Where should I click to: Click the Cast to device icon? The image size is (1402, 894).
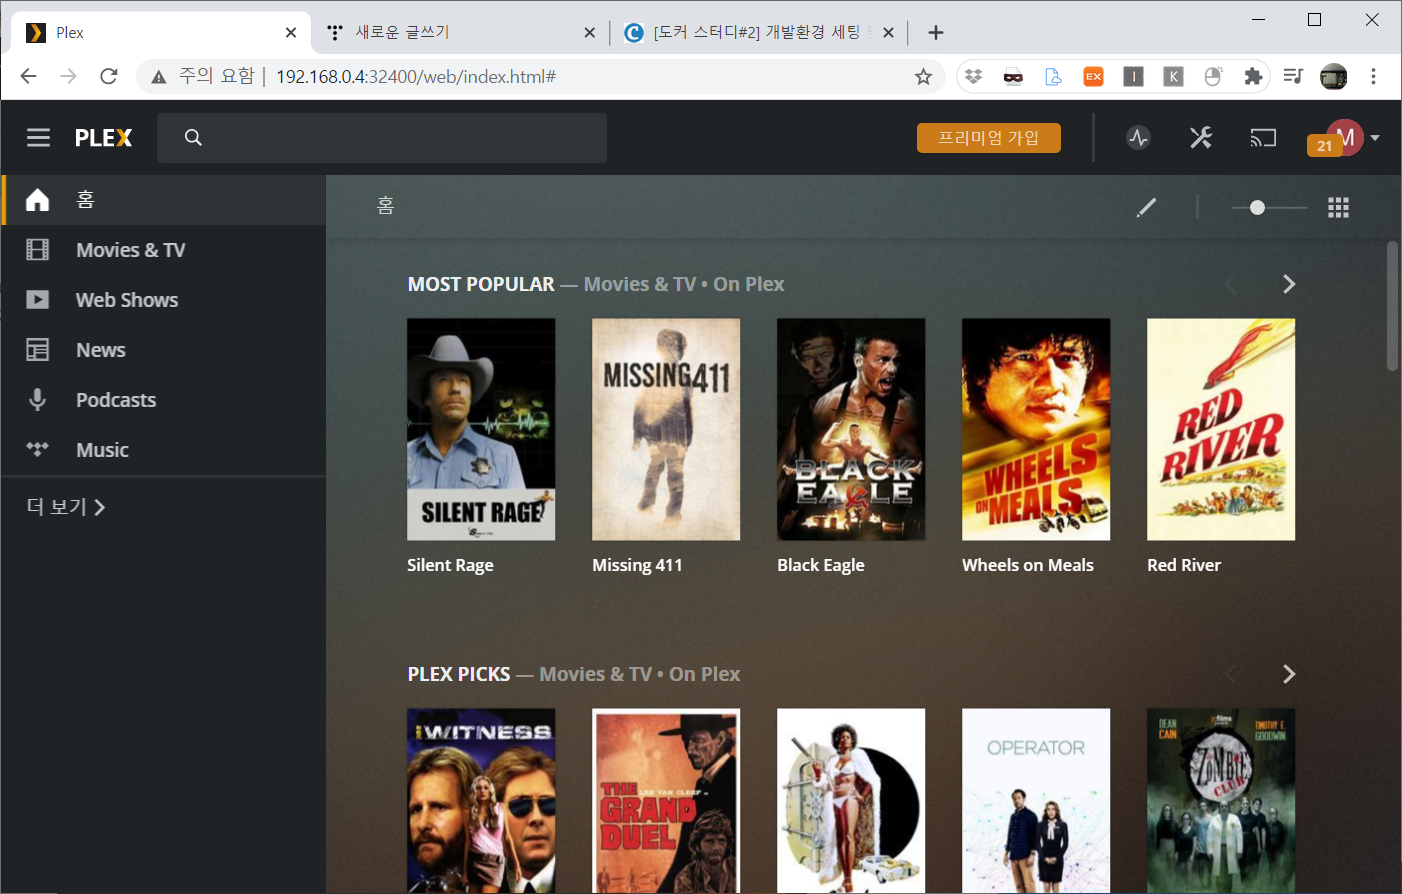[1263, 138]
